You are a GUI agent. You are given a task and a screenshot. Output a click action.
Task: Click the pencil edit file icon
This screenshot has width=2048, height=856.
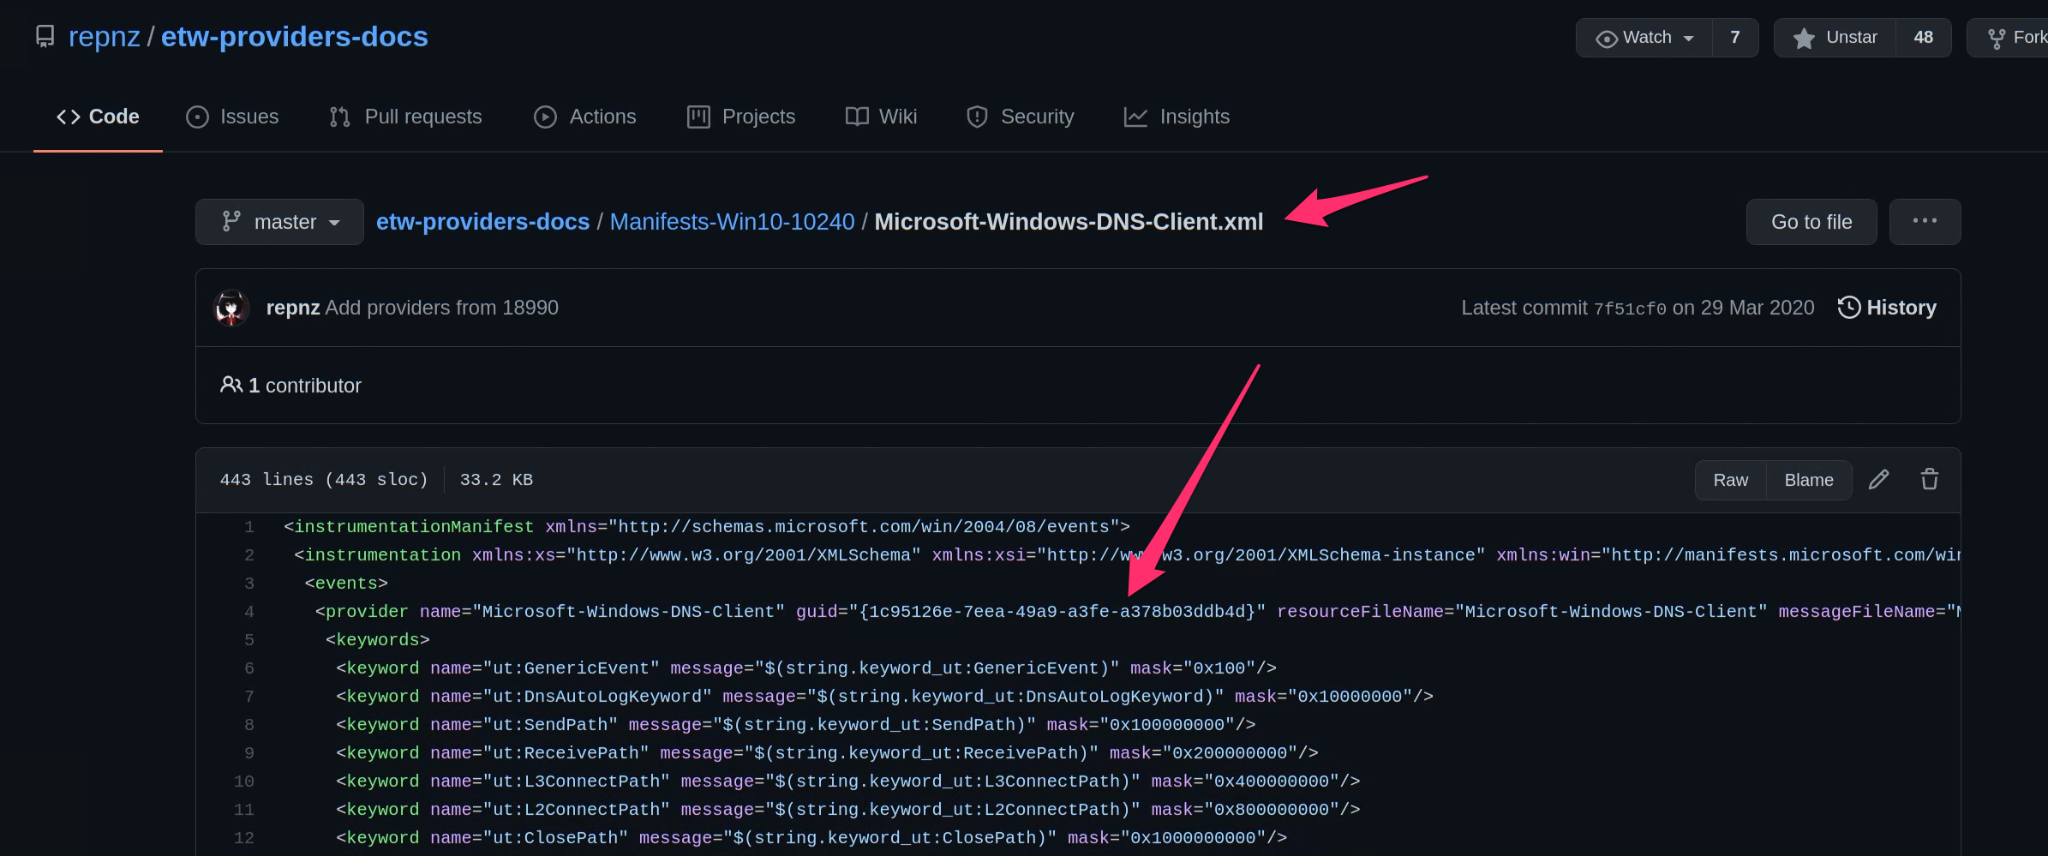[1879, 480]
